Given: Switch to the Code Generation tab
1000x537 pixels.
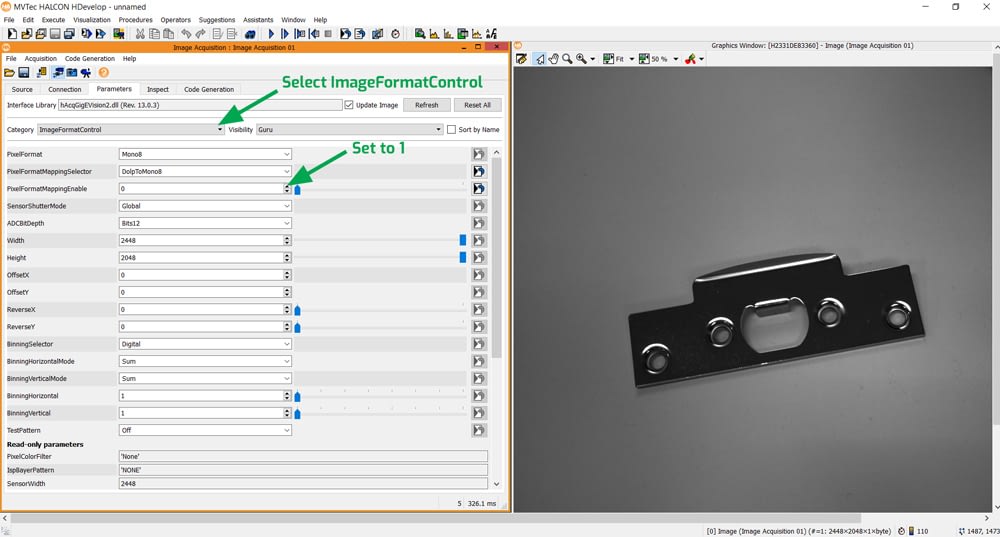Looking at the screenshot, I should (209, 89).
